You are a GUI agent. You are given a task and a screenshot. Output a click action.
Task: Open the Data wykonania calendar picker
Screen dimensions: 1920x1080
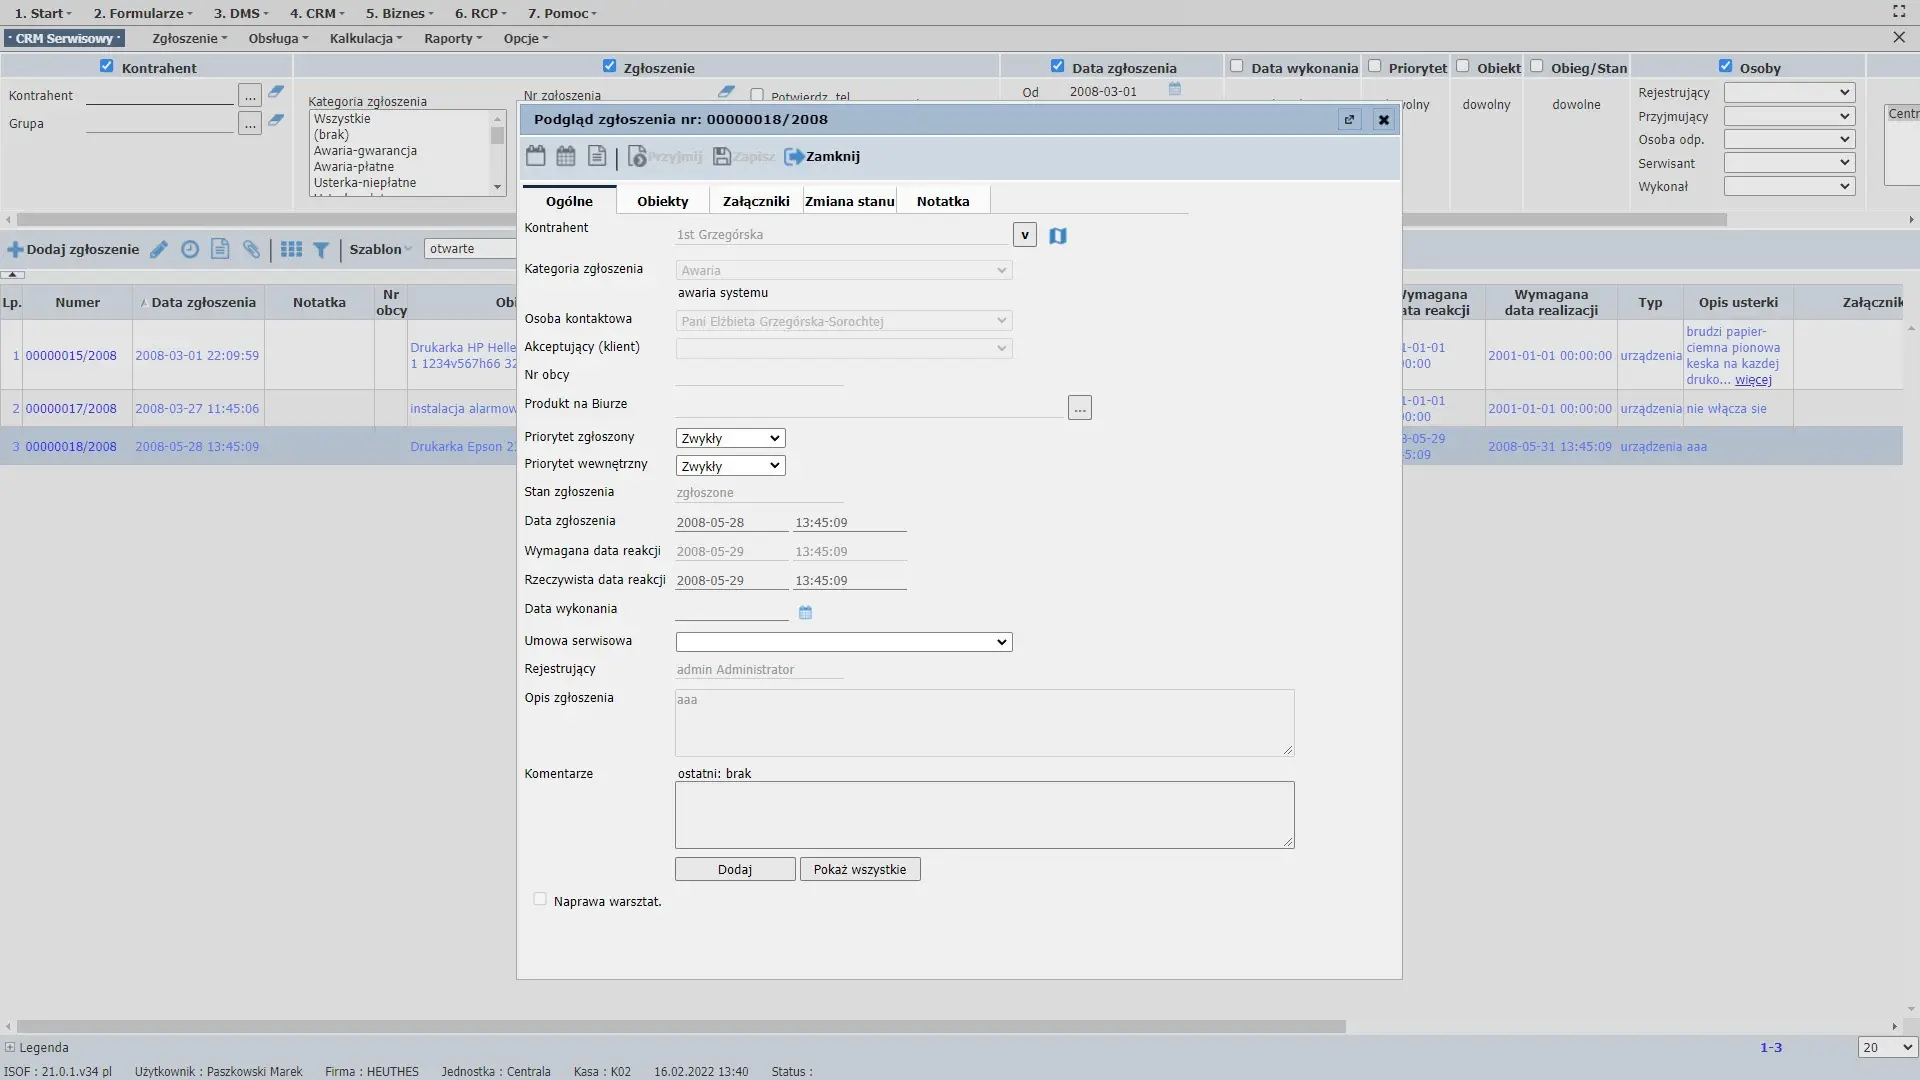pyautogui.click(x=805, y=612)
